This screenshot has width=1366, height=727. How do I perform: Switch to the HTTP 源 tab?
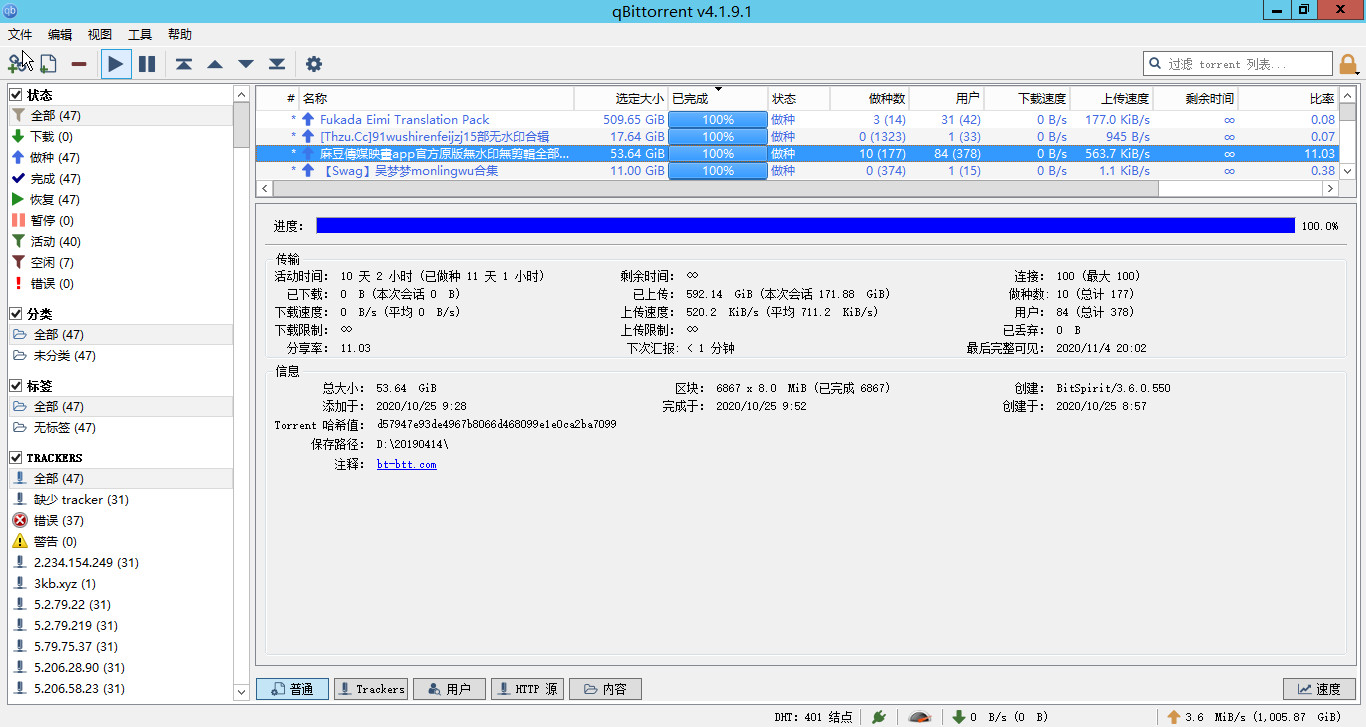(x=528, y=689)
